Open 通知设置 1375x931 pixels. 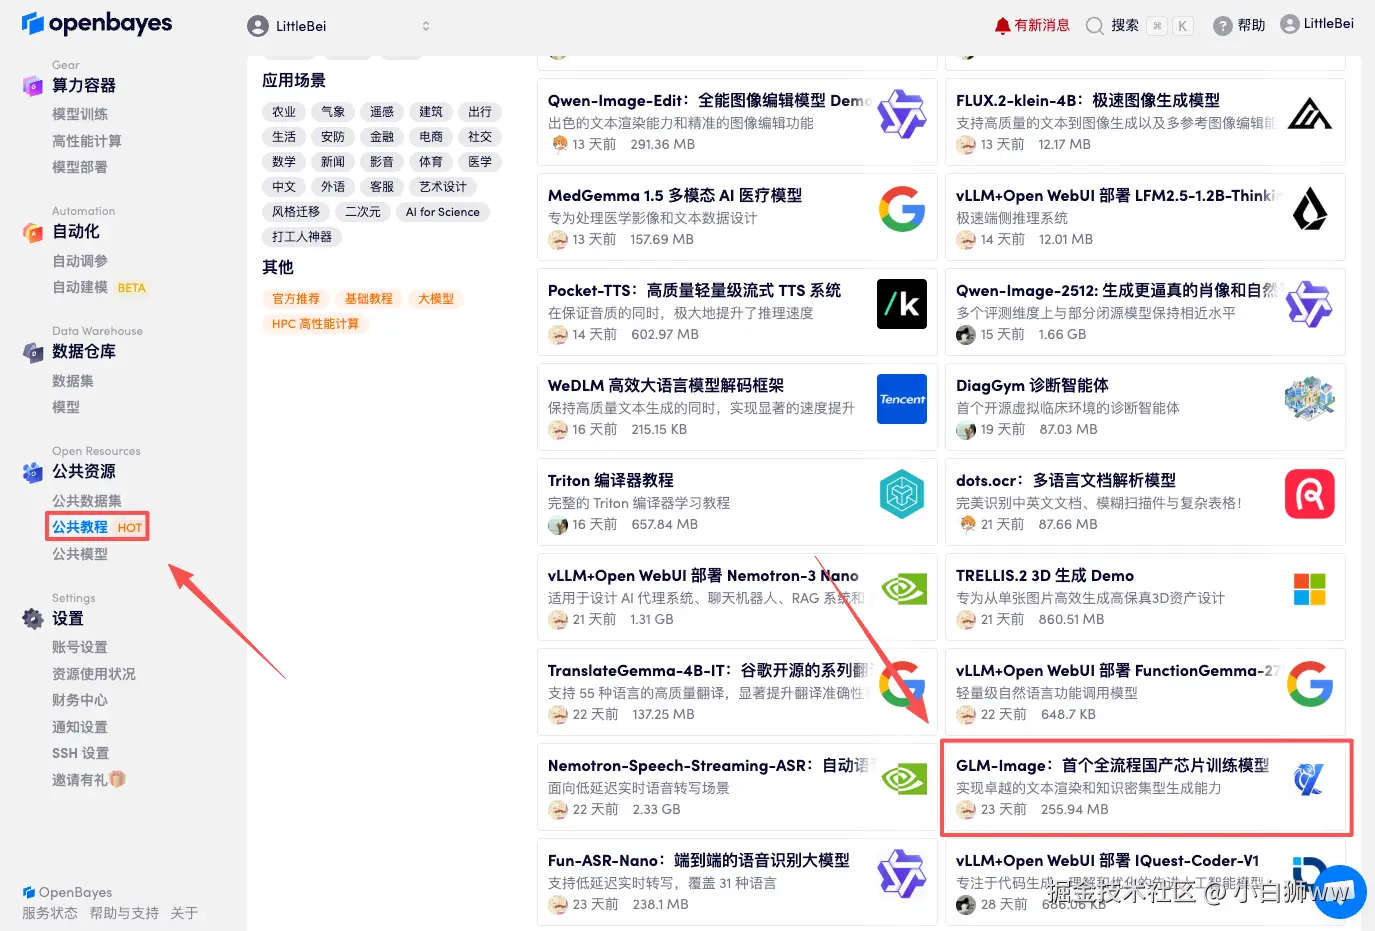coord(80,727)
